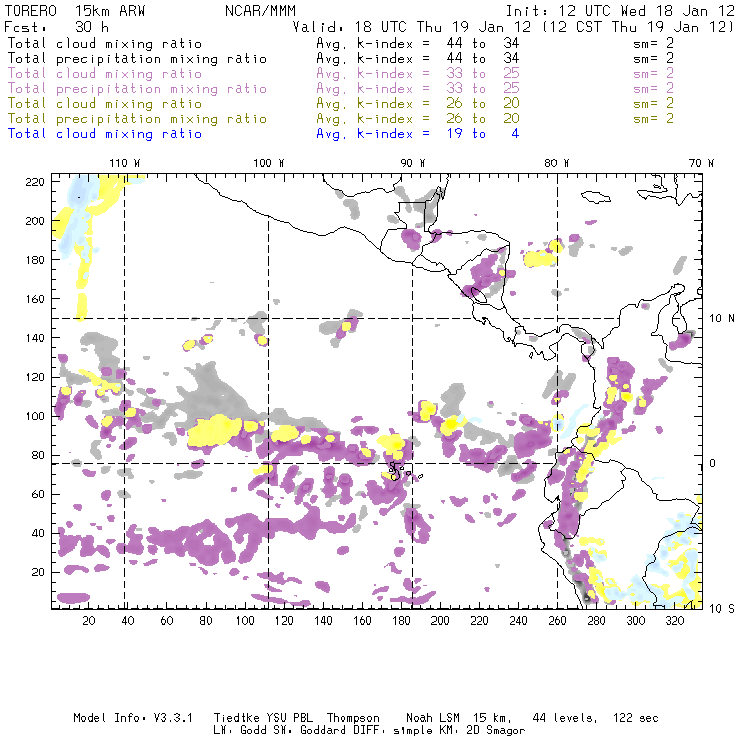This screenshot has width=740, height=740.
Task: Click purple 'Total precipitation mixing ratio' legend
Action: click(137, 89)
